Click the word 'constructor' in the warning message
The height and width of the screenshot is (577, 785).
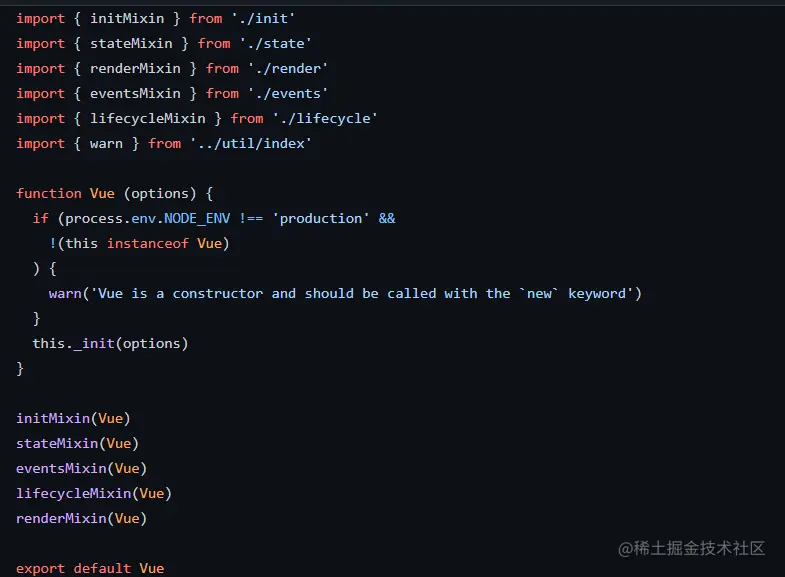[x=218, y=294]
